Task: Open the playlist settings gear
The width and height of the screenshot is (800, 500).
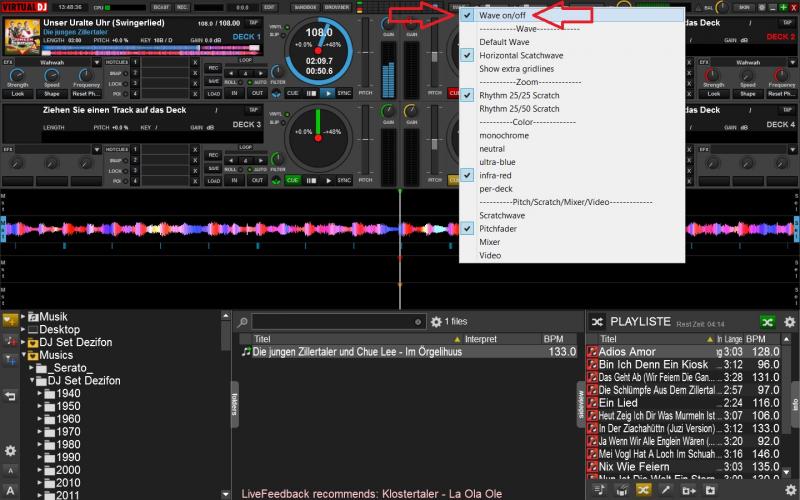Action: tap(790, 322)
